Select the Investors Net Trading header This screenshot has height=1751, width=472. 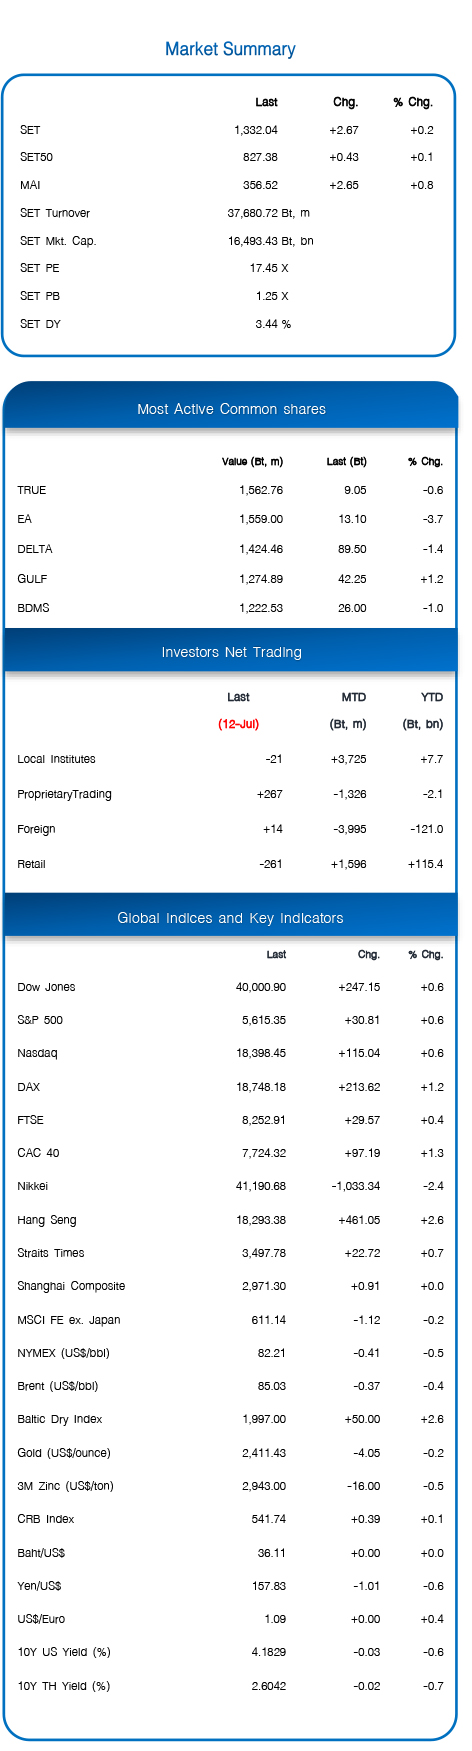point(231,652)
